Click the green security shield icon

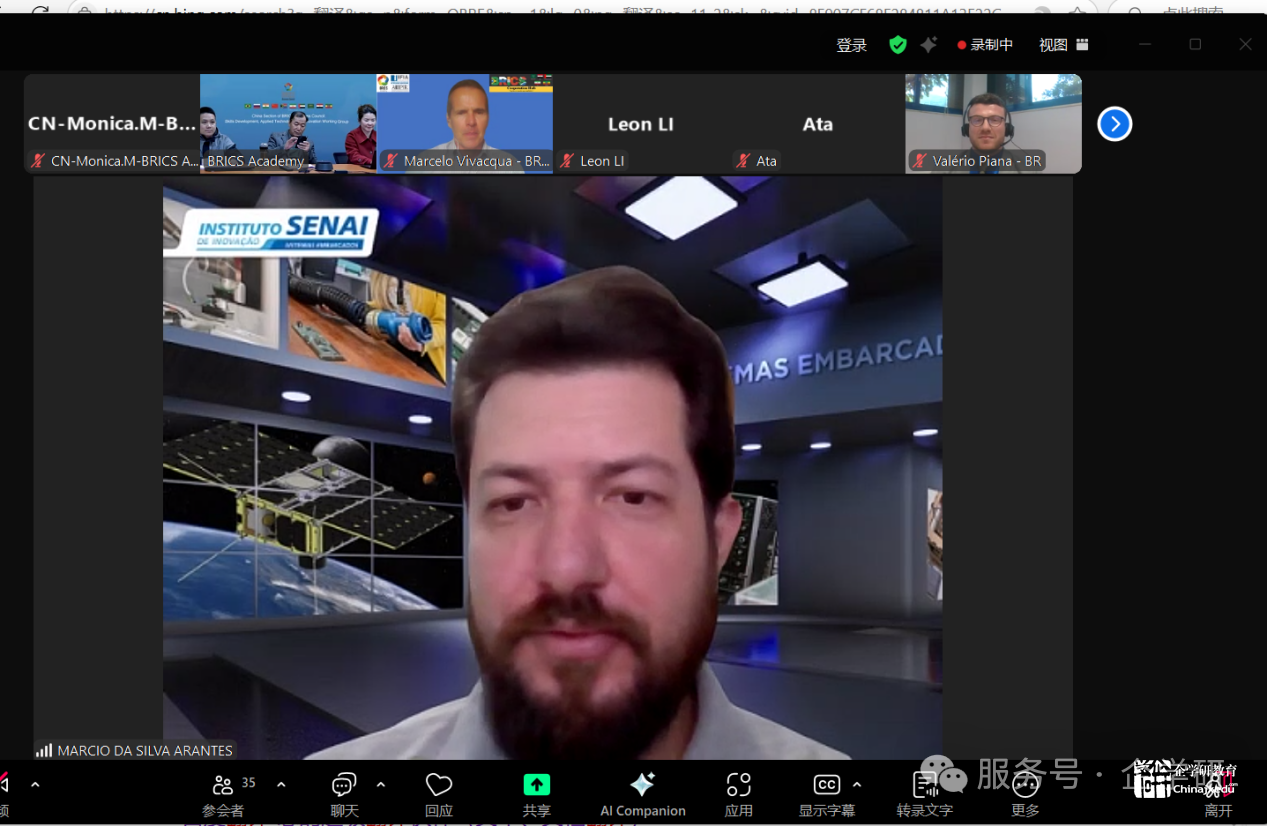point(898,45)
